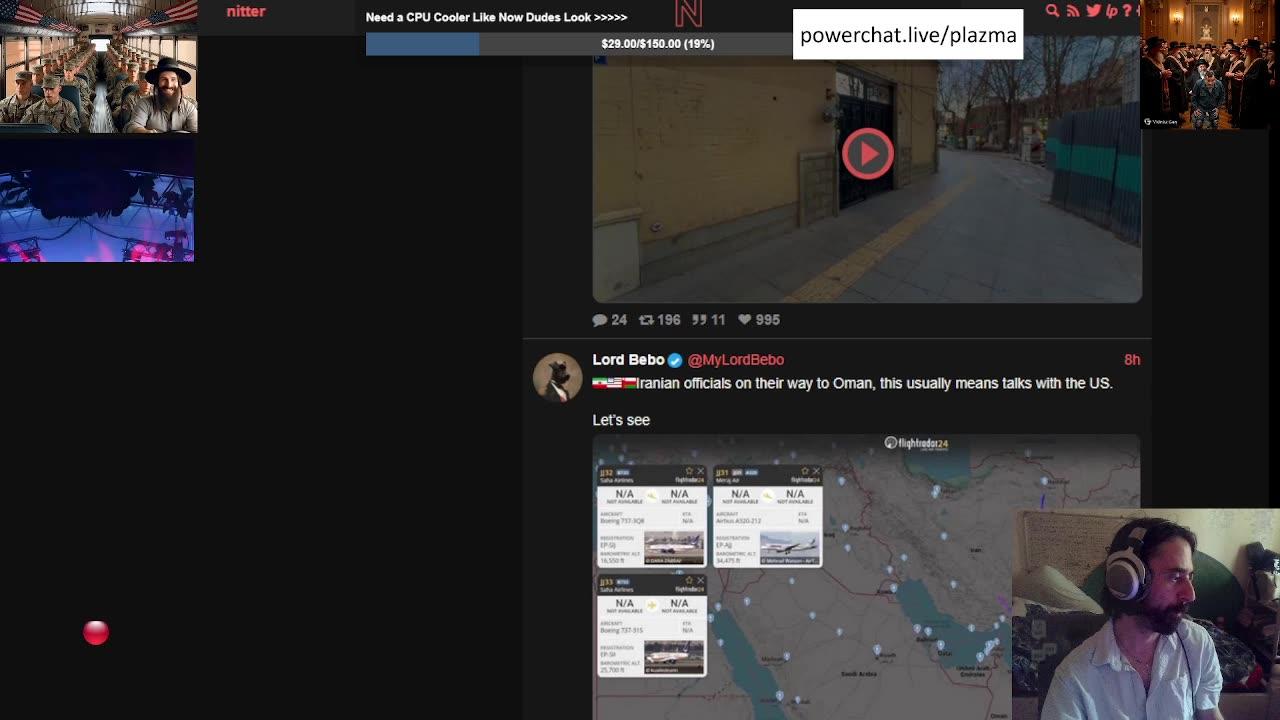Open the Twitter bird icon in the header

point(1093,11)
